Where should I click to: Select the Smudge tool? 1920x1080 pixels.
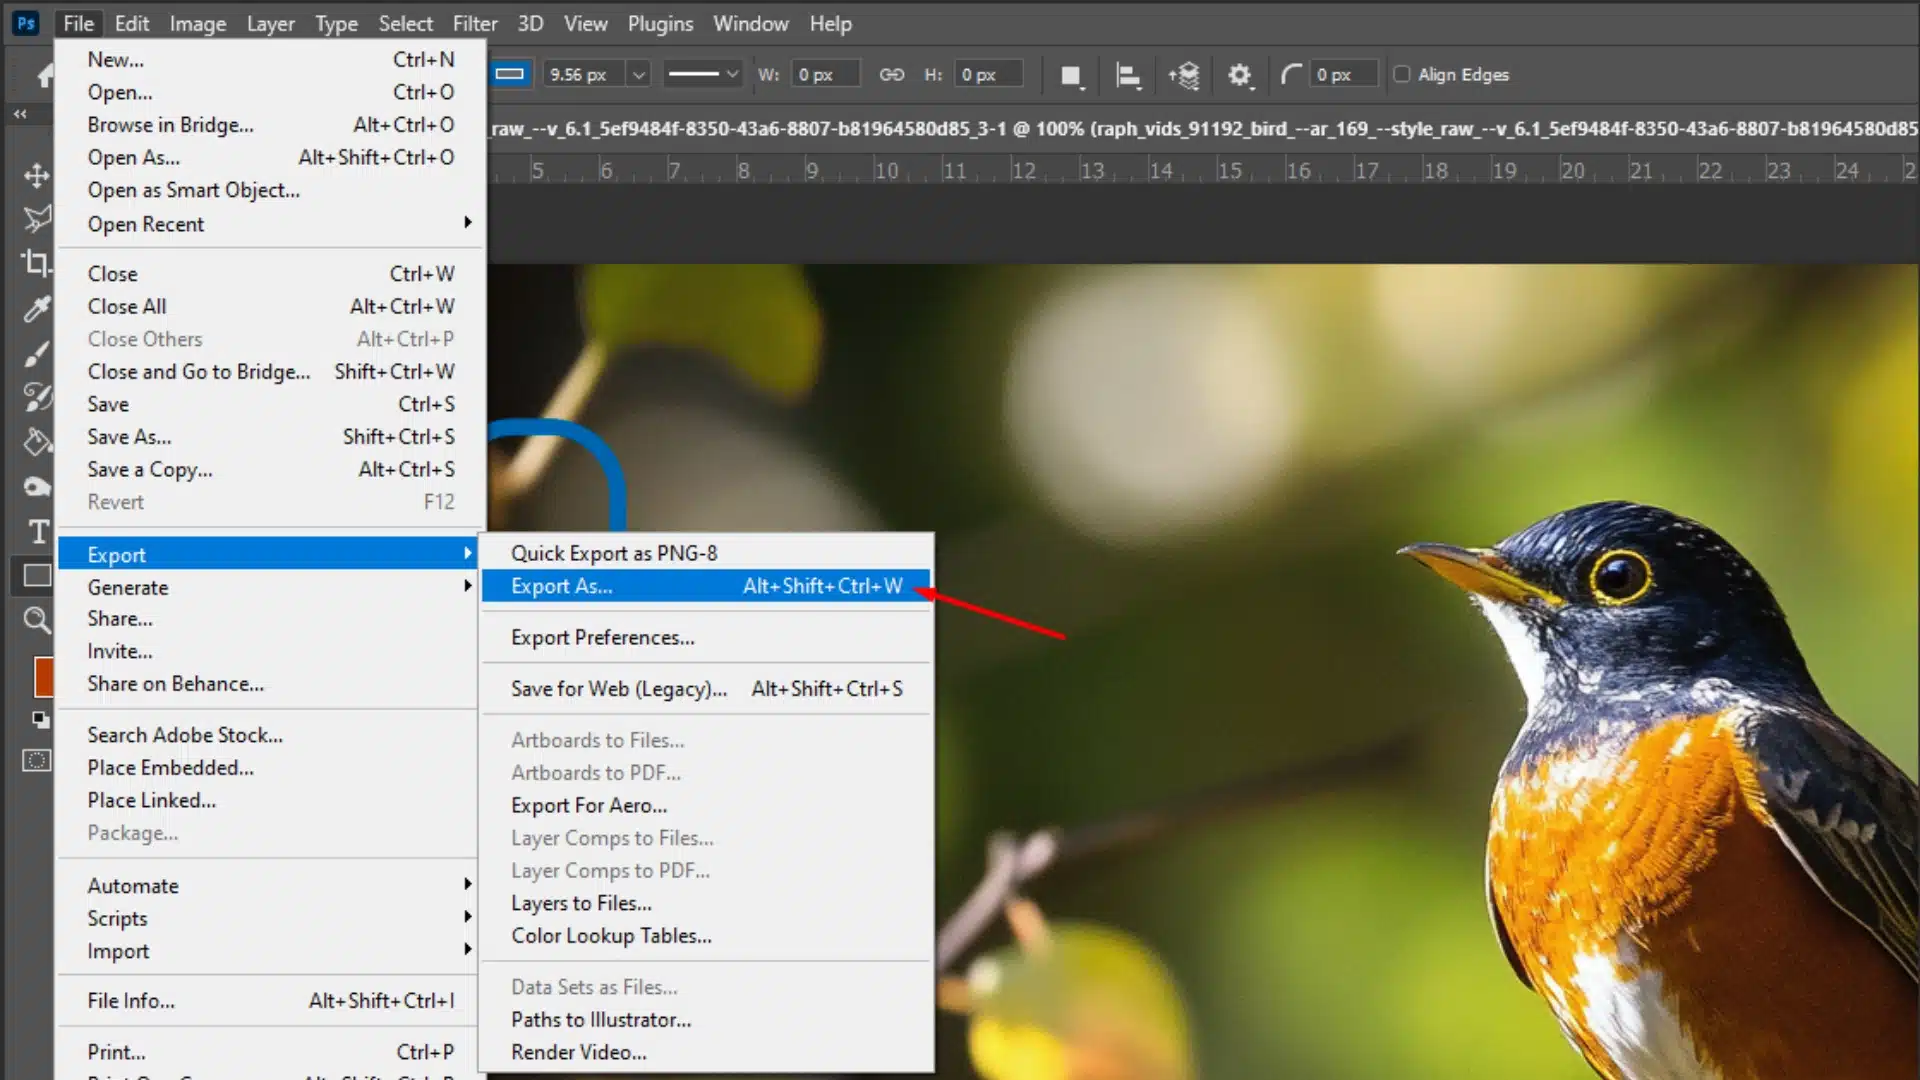coord(37,486)
